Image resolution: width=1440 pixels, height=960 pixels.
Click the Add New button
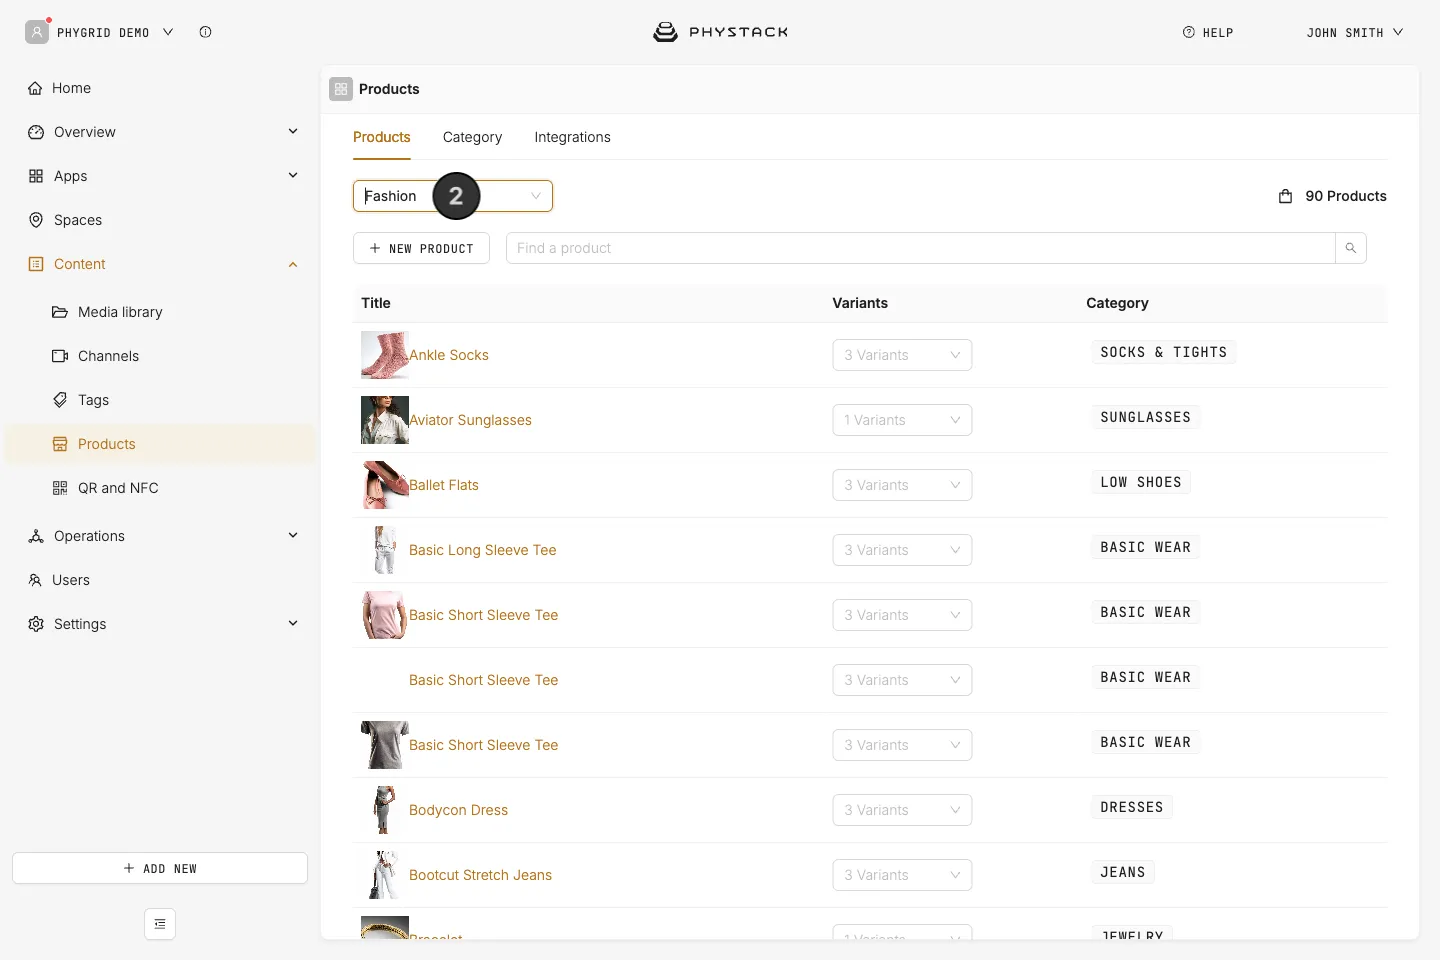pyautogui.click(x=160, y=868)
